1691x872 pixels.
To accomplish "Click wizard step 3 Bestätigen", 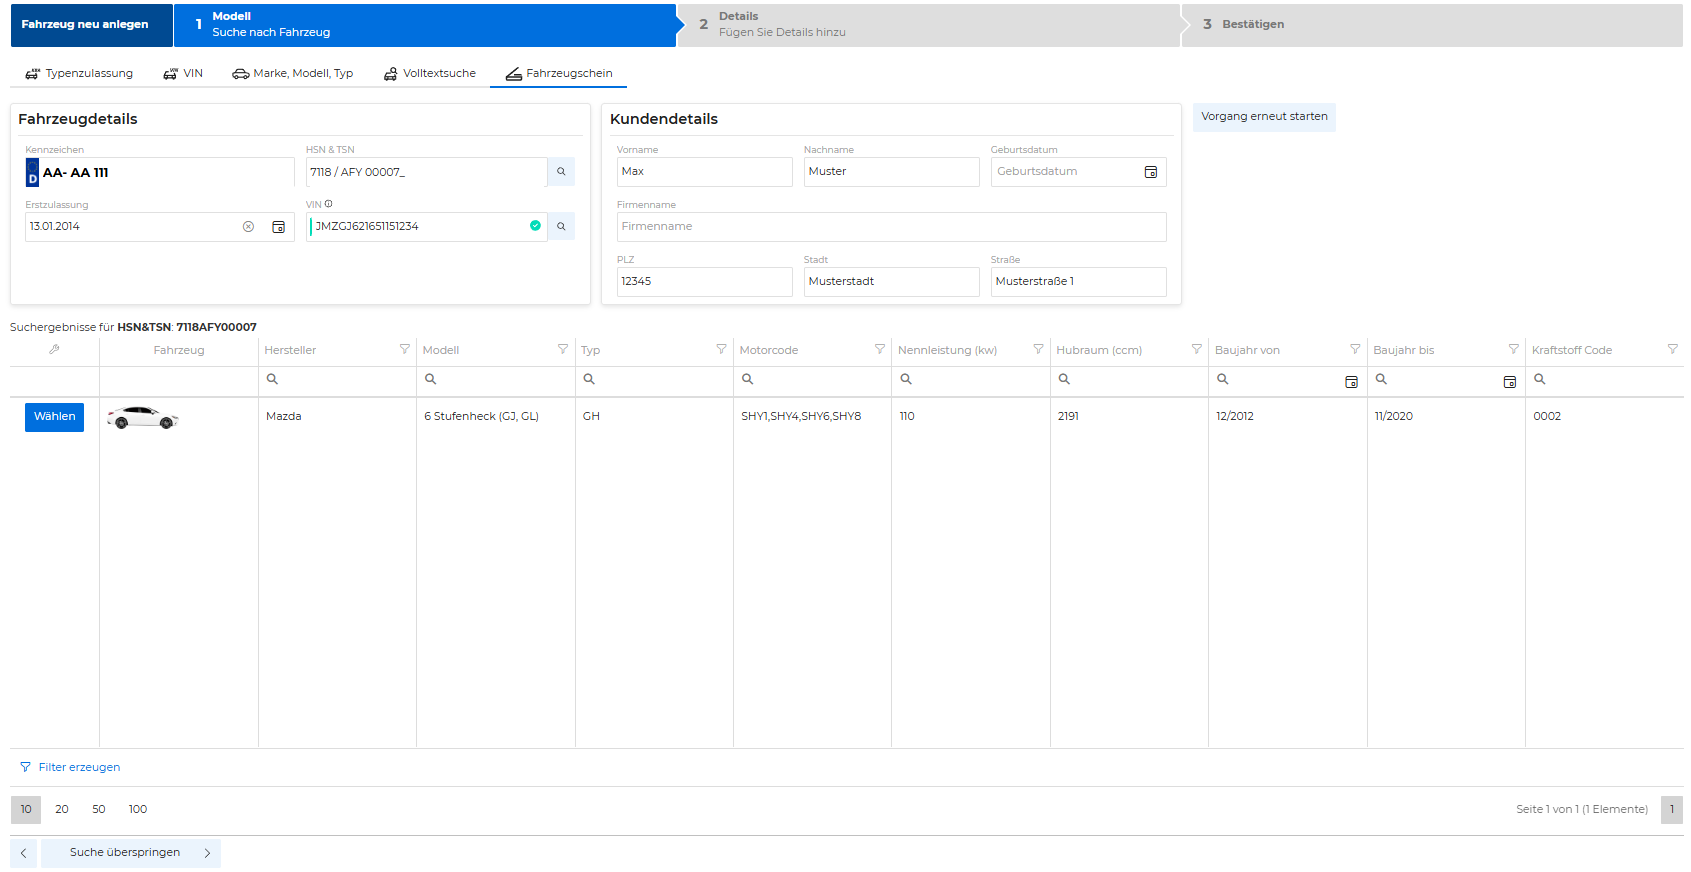I will [1432, 25].
